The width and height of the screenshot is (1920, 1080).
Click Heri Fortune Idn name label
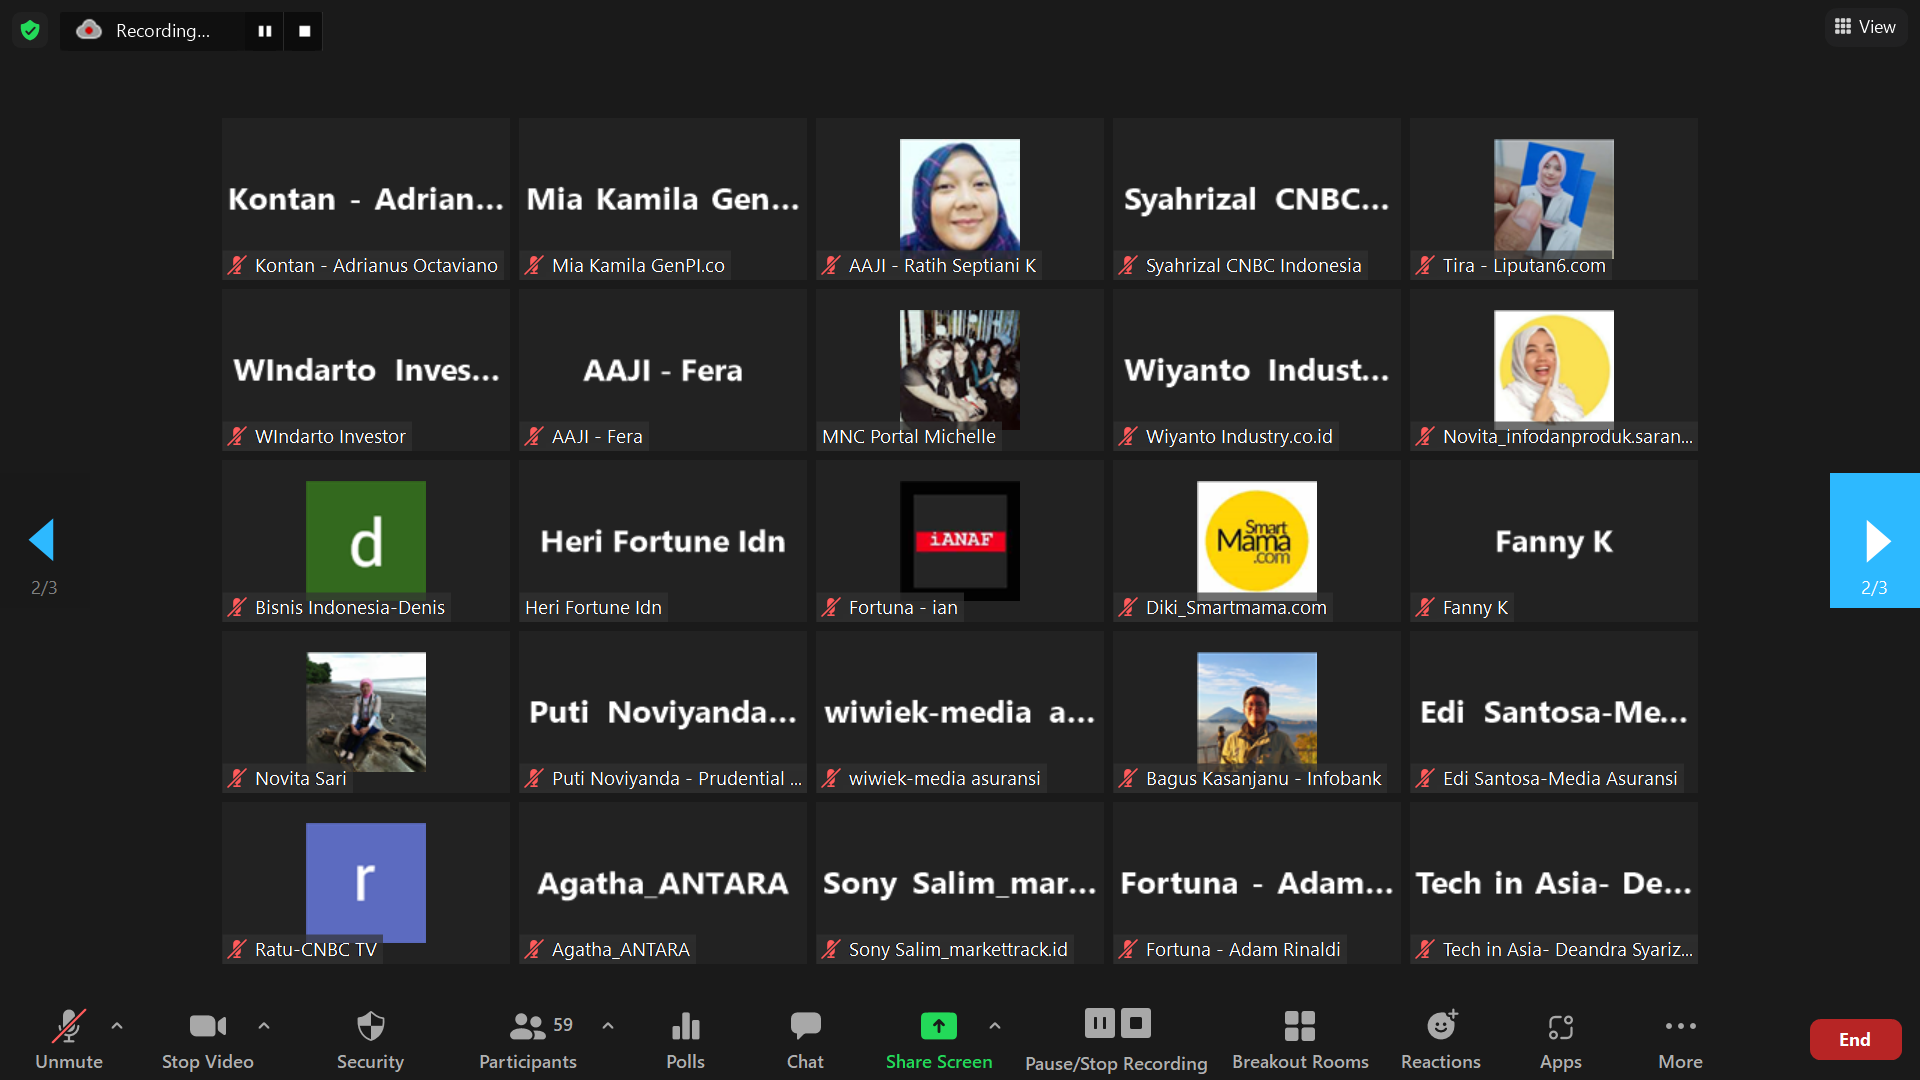click(593, 607)
